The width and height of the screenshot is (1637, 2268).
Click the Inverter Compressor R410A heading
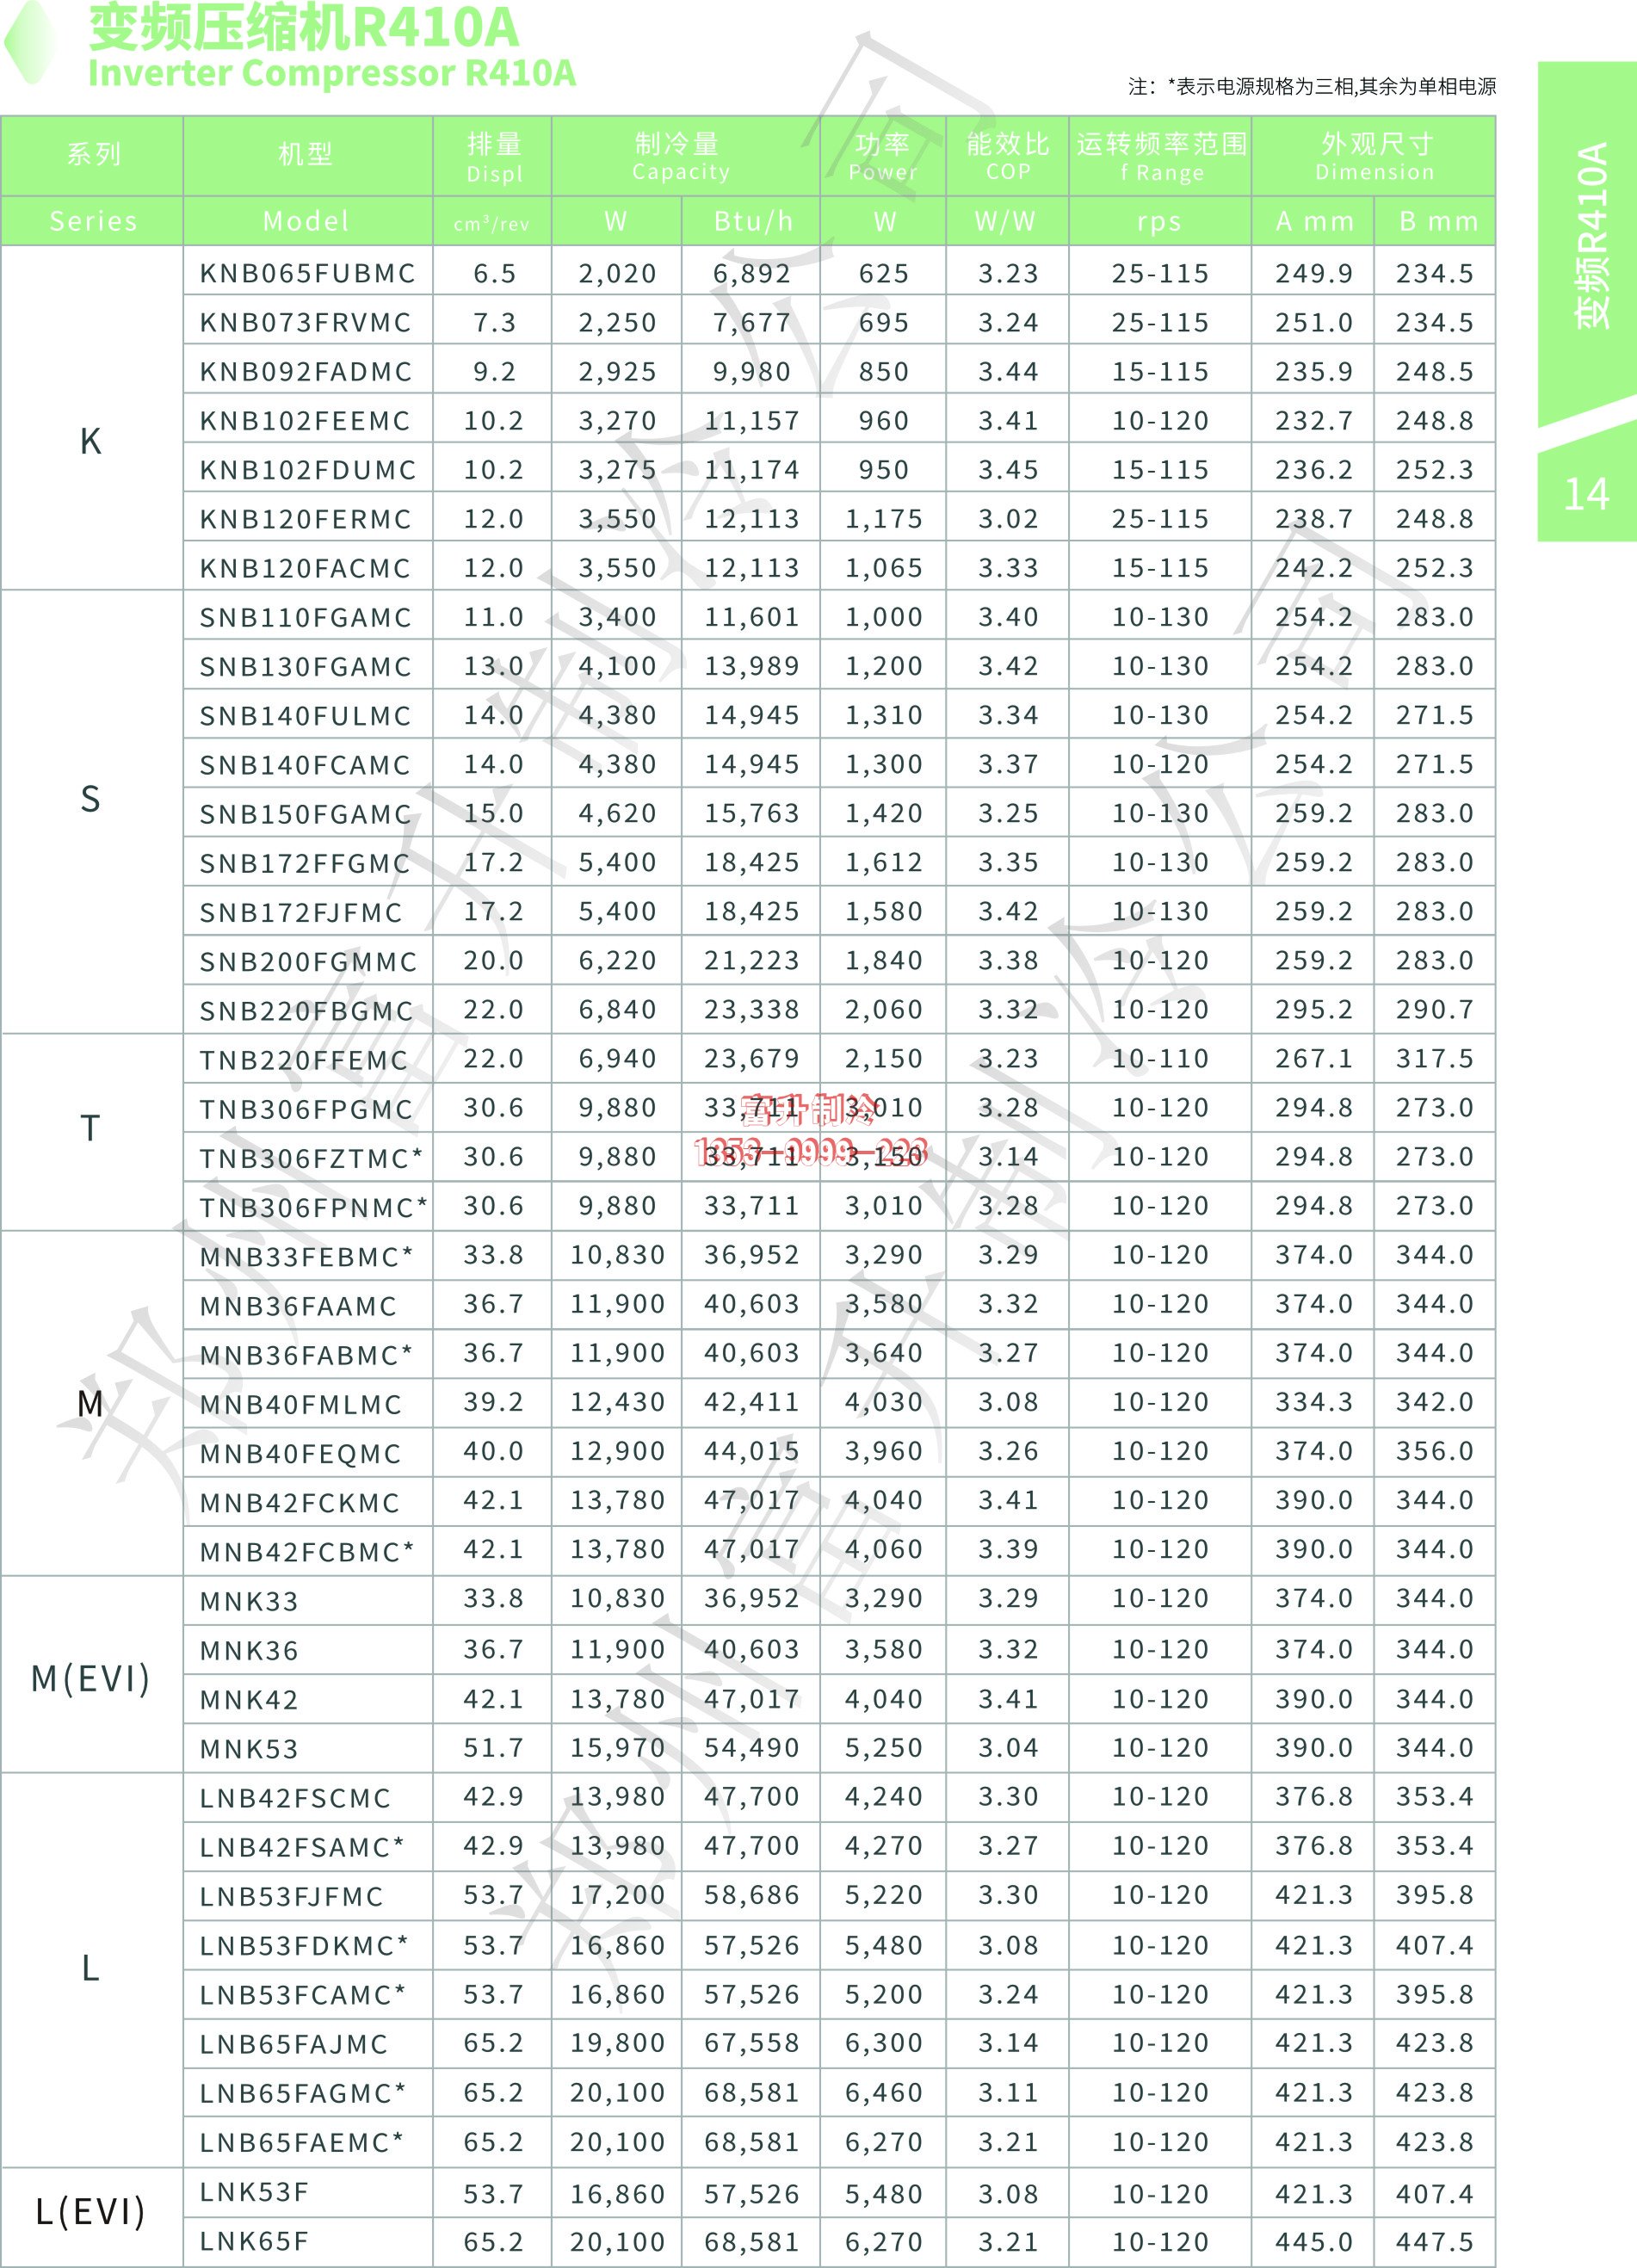[x=331, y=73]
